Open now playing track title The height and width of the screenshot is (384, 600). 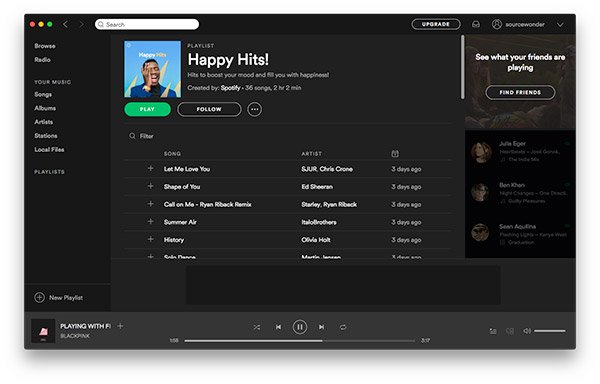[85, 326]
